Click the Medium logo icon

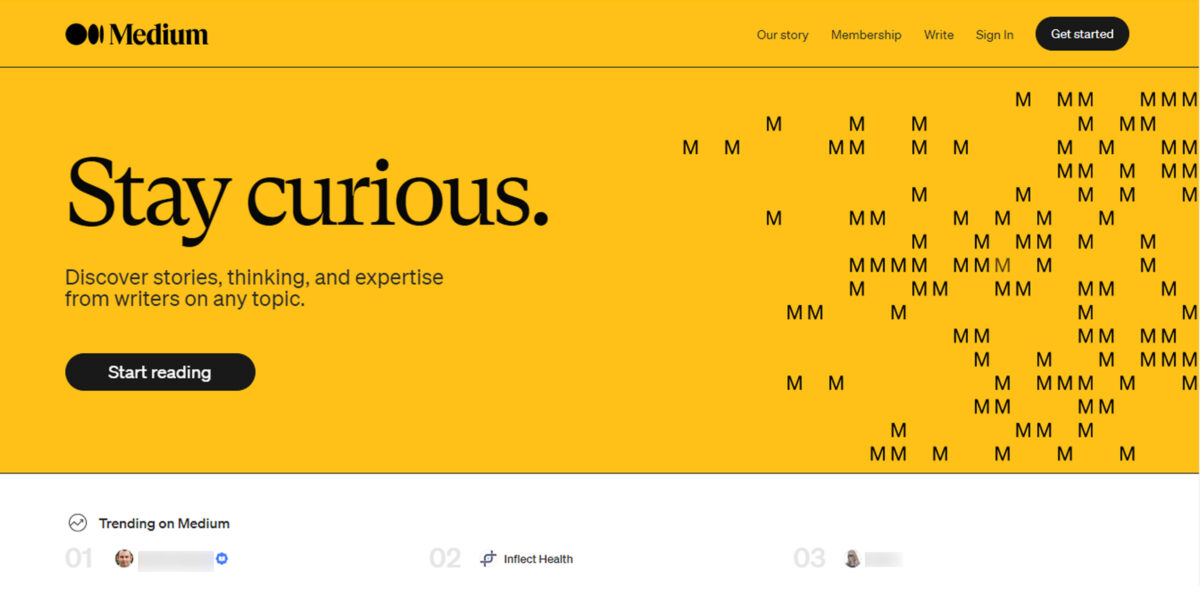click(85, 33)
